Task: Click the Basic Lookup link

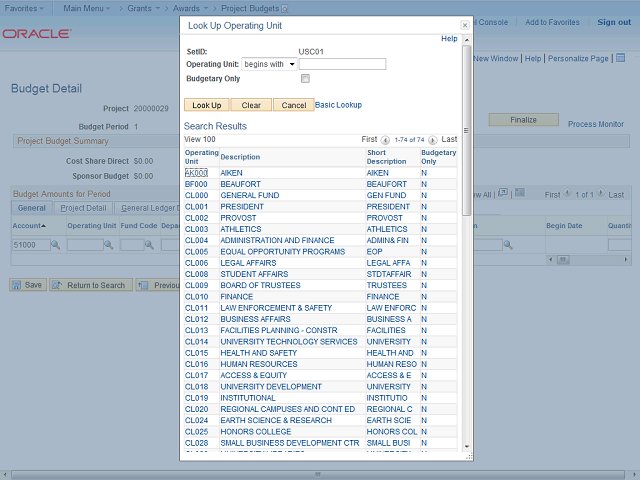Action: (338, 104)
